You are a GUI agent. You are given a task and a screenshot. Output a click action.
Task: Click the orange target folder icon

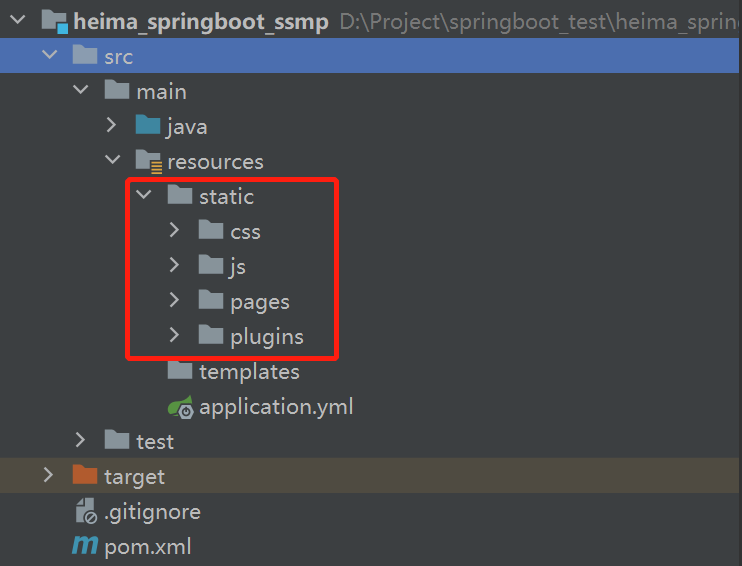pyautogui.click(x=85, y=476)
